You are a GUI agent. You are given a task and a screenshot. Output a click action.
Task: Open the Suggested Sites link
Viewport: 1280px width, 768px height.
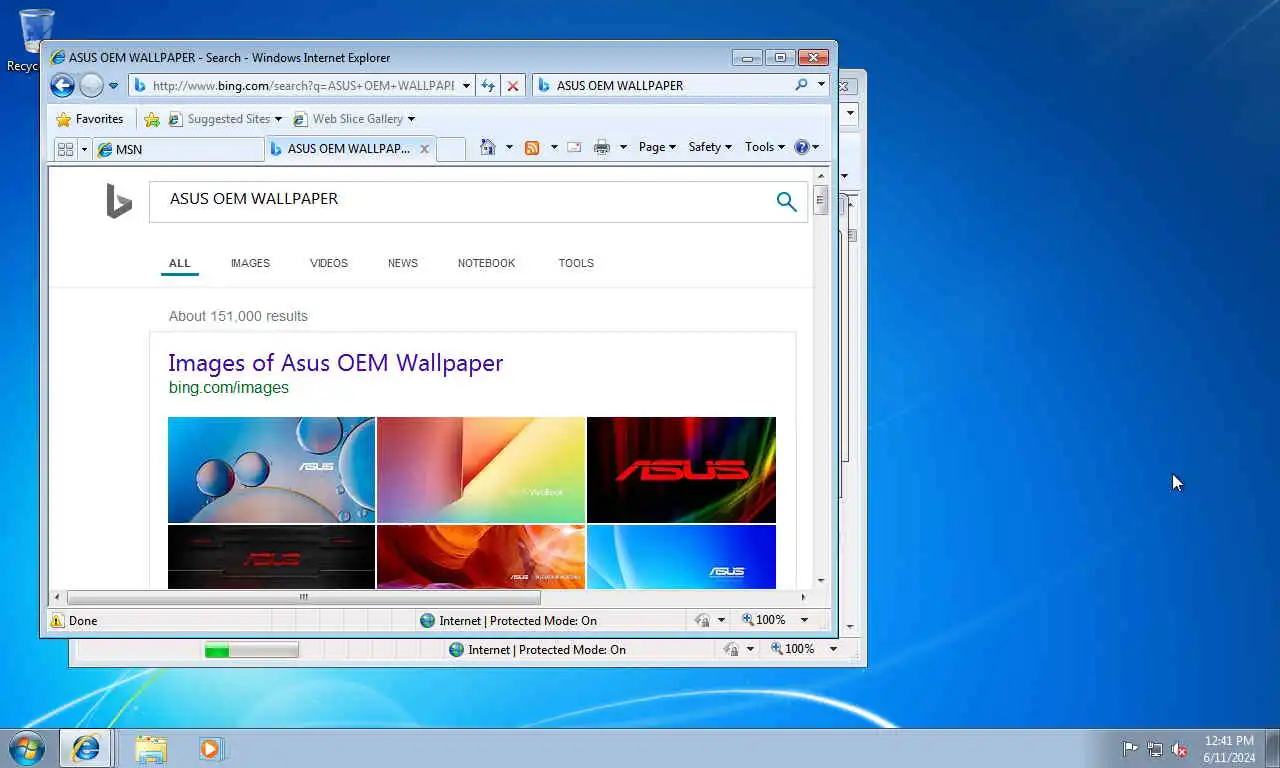[225, 119]
